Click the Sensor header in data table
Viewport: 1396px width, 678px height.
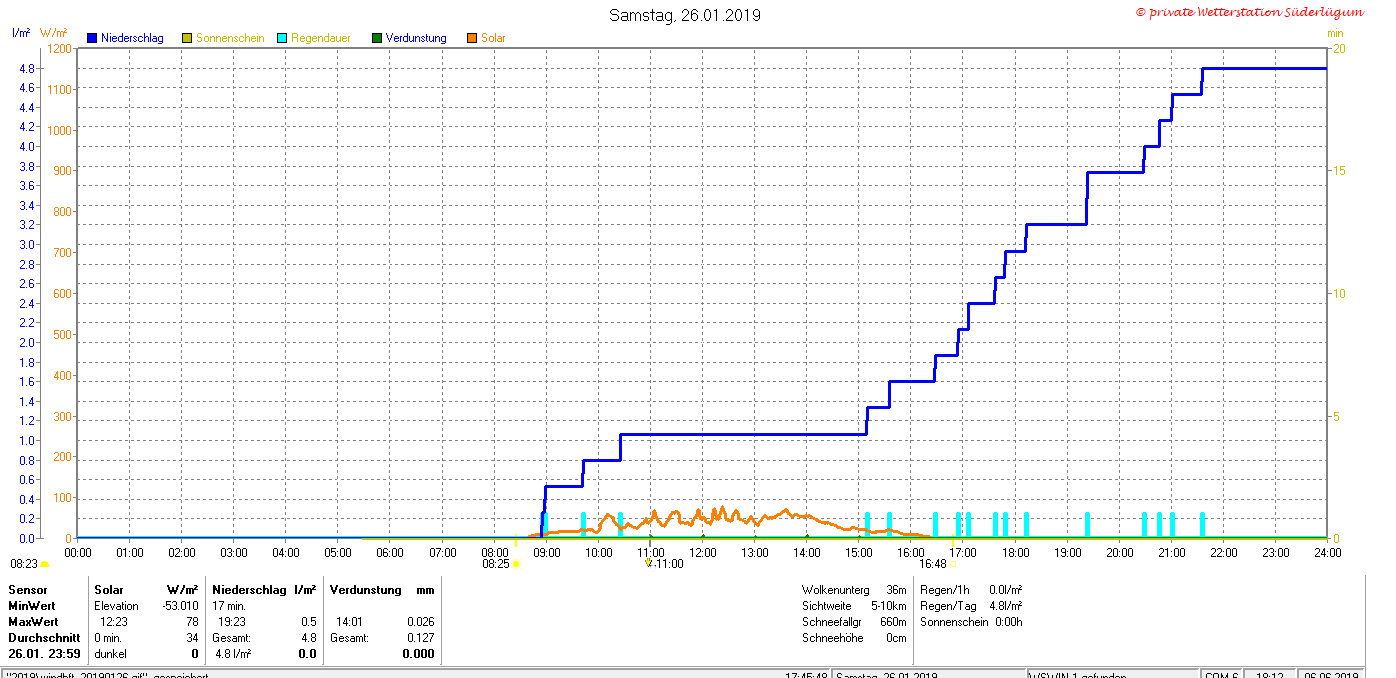pos(28,590)
